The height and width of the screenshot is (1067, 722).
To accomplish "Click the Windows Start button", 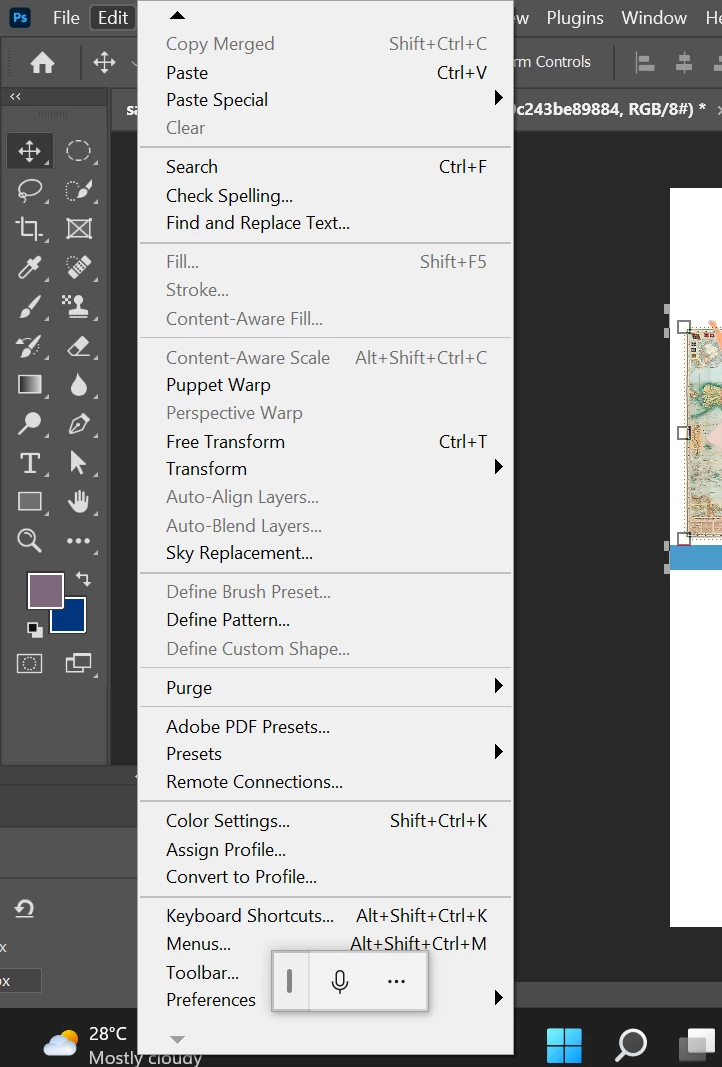I will point(564,1045).
